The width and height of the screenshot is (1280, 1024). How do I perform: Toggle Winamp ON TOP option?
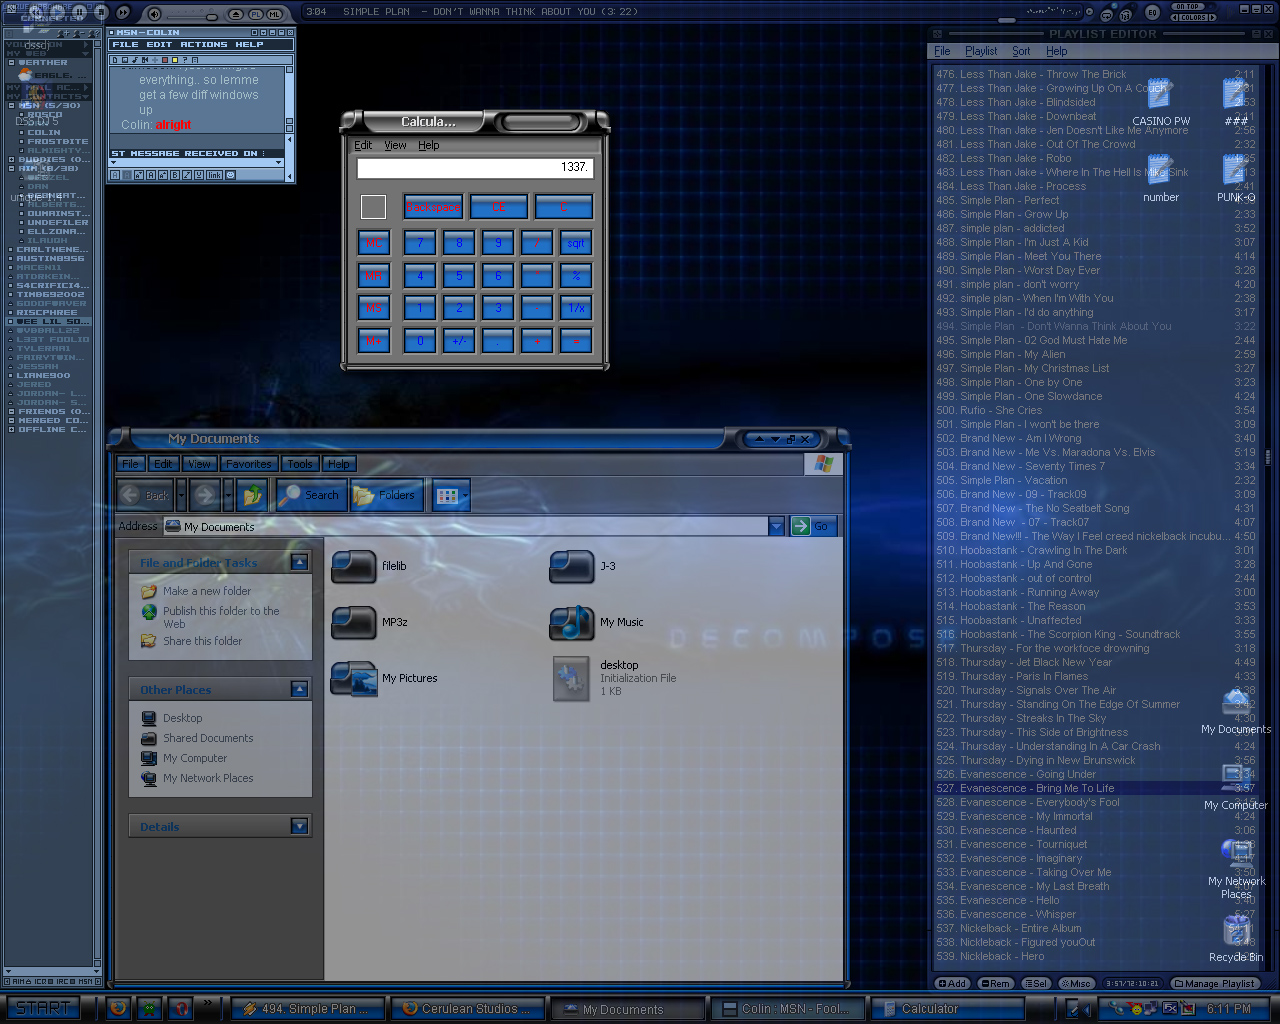coord(1188,7)
